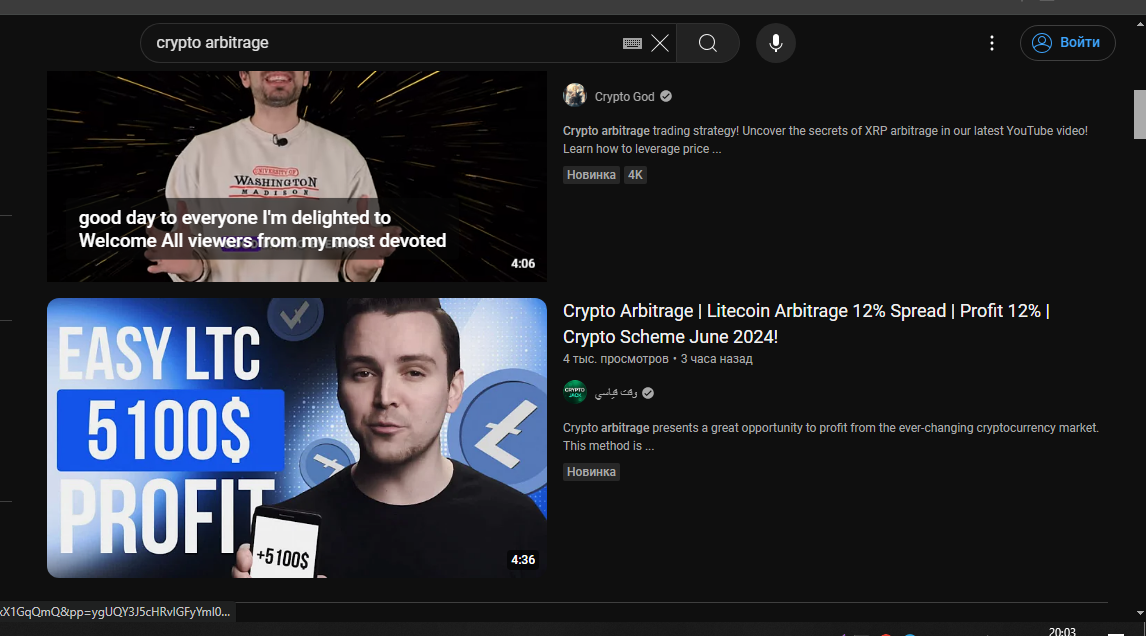
Task: Click the magnifier search button
Action: click(707, 43)
